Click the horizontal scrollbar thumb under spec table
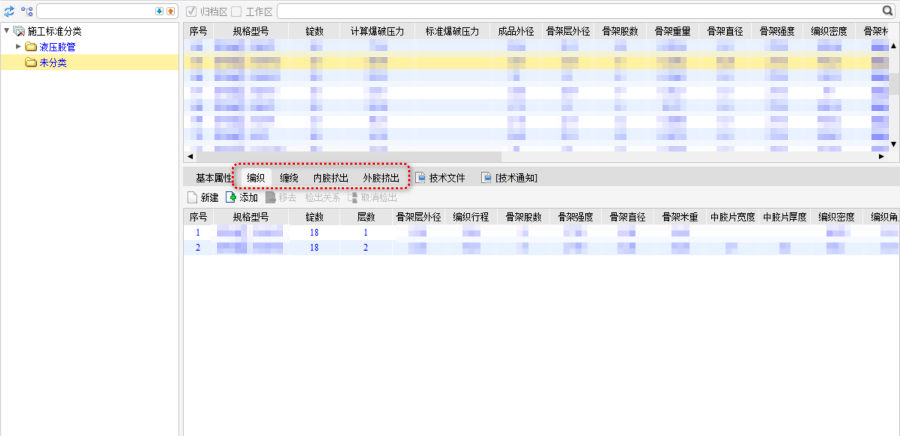900x436 pixels. tap(348, 156)
